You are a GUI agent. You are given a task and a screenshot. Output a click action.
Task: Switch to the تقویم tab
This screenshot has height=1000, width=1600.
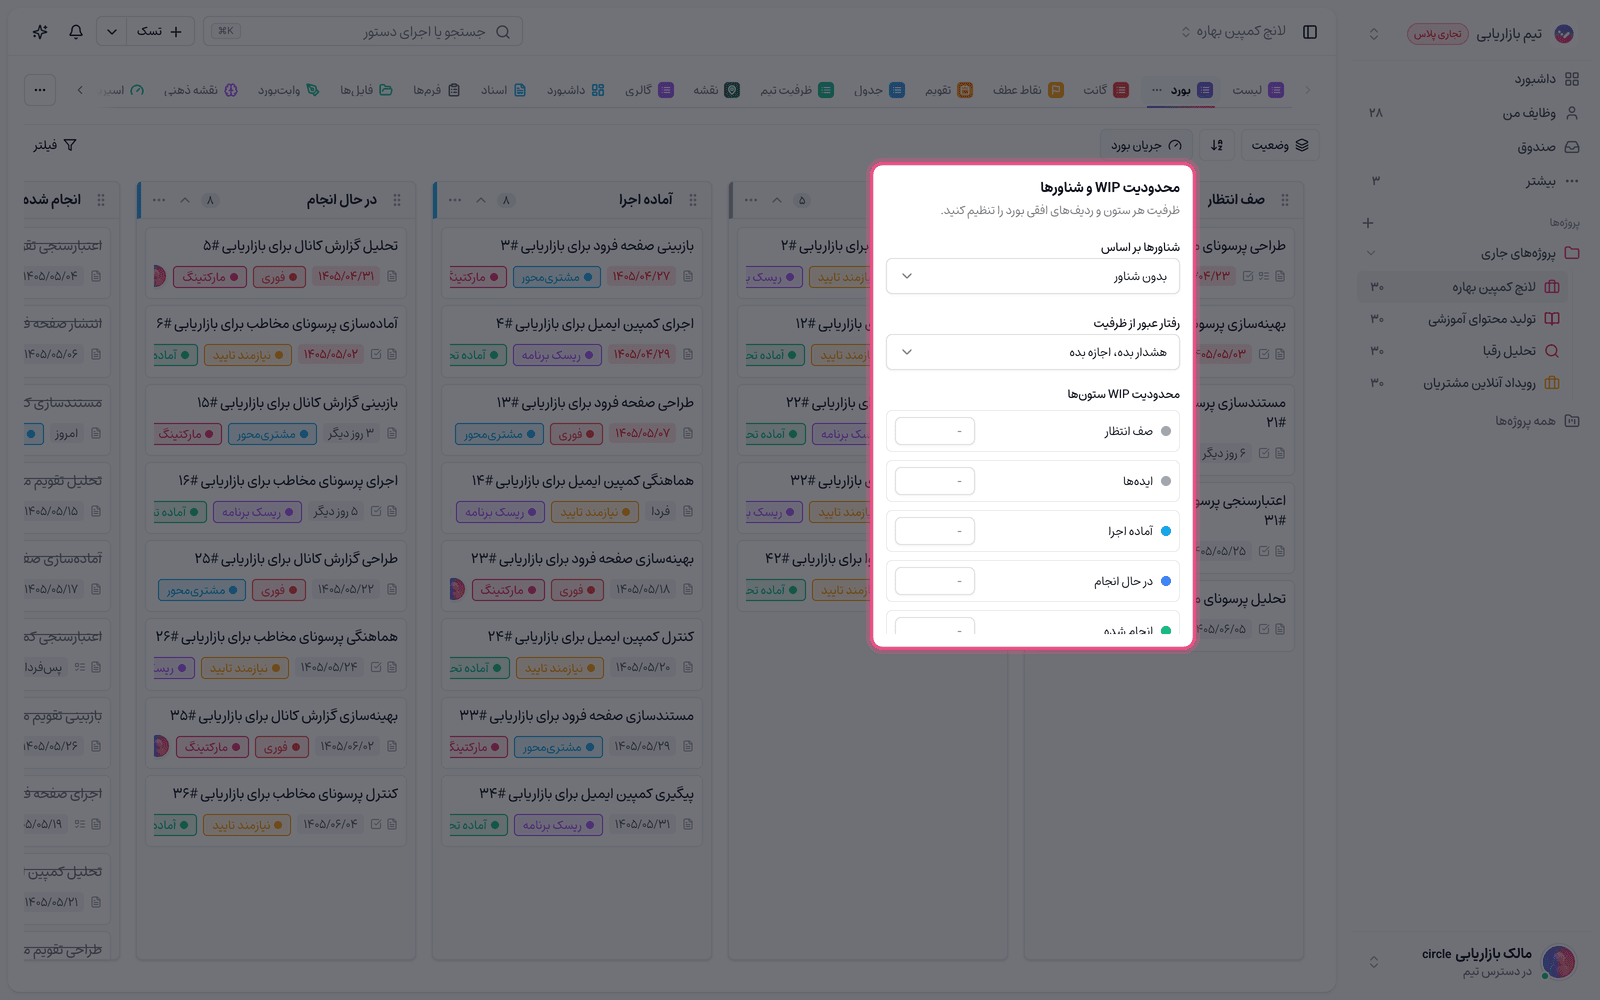point(948,90)
